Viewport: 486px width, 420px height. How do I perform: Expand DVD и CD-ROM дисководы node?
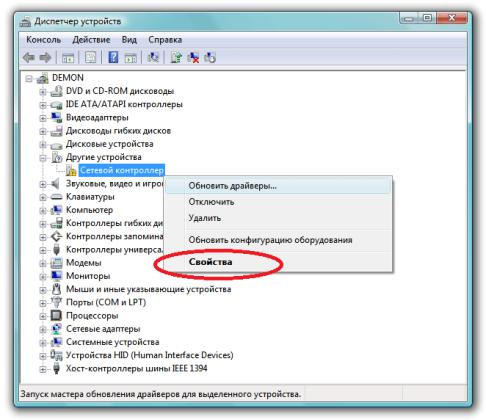click(43, 92)
